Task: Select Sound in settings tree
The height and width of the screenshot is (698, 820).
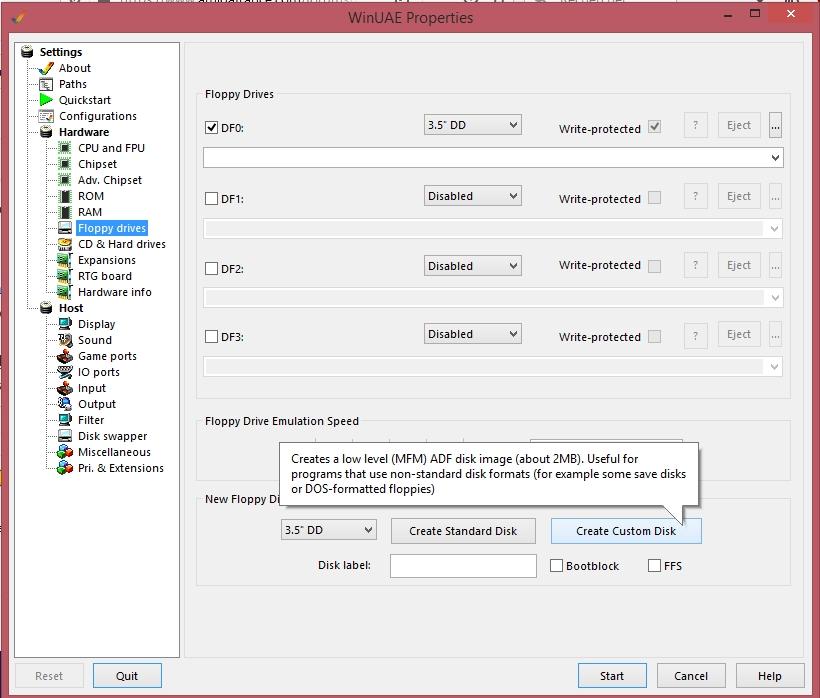Action: 95,340
